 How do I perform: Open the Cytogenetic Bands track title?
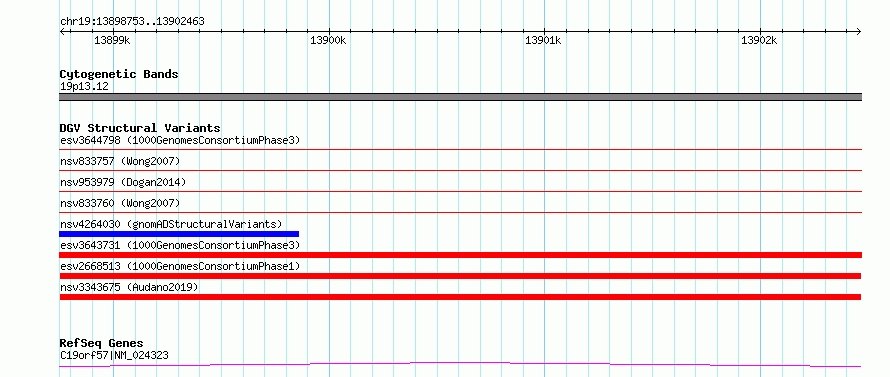coord(119,74)
